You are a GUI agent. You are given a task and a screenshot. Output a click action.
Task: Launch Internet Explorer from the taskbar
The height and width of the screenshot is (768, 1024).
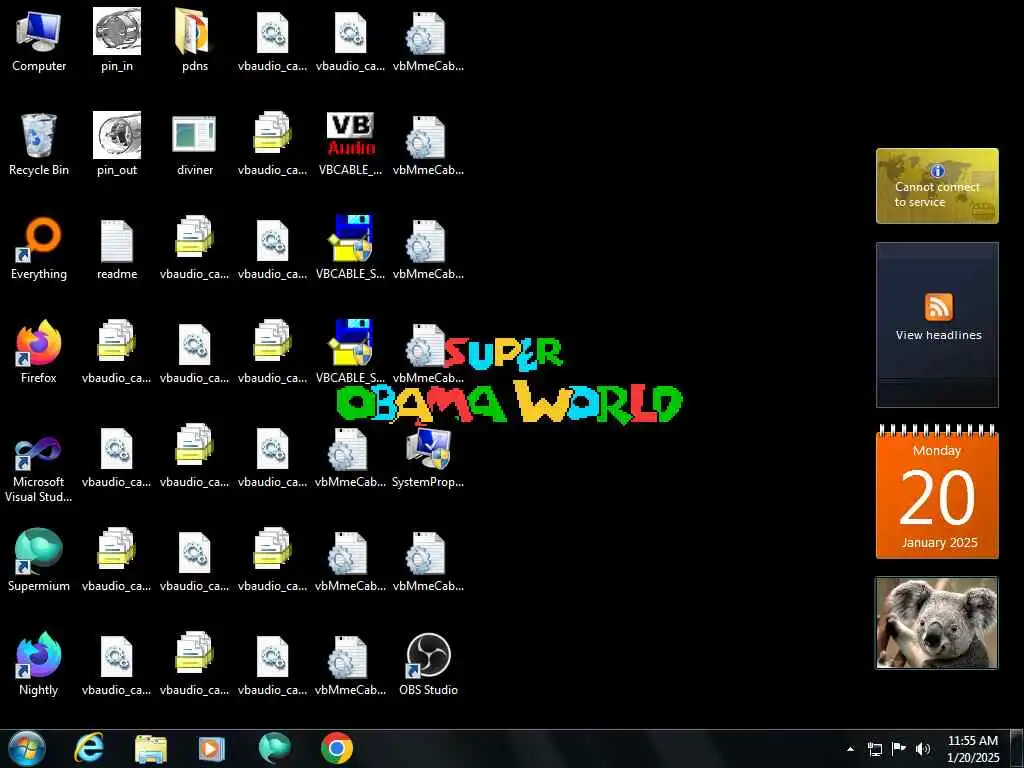coord(88,748)
